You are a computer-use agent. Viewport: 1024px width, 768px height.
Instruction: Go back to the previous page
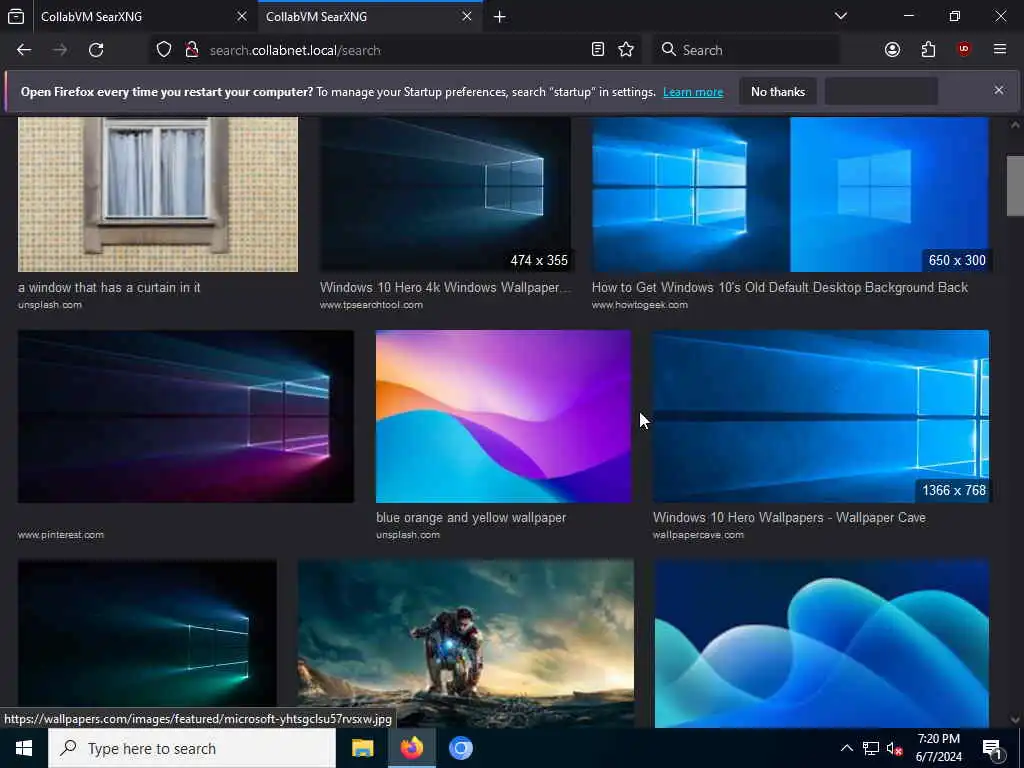[x=24, y=50]
